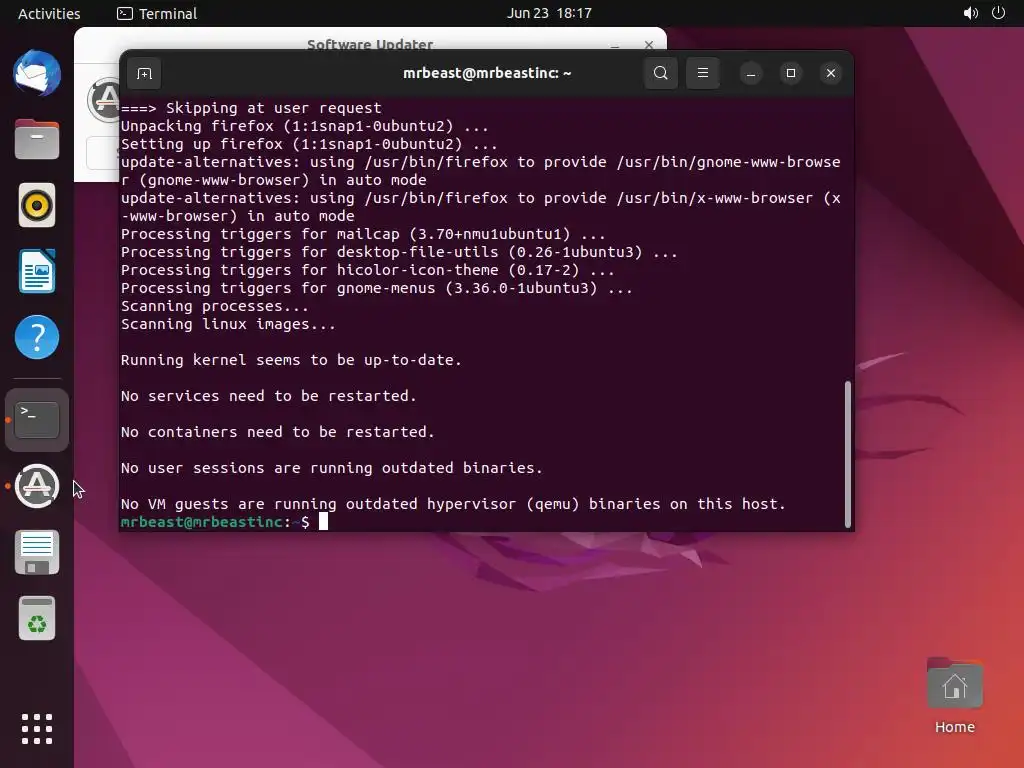Close the Terminal window

tap(831, 73)
